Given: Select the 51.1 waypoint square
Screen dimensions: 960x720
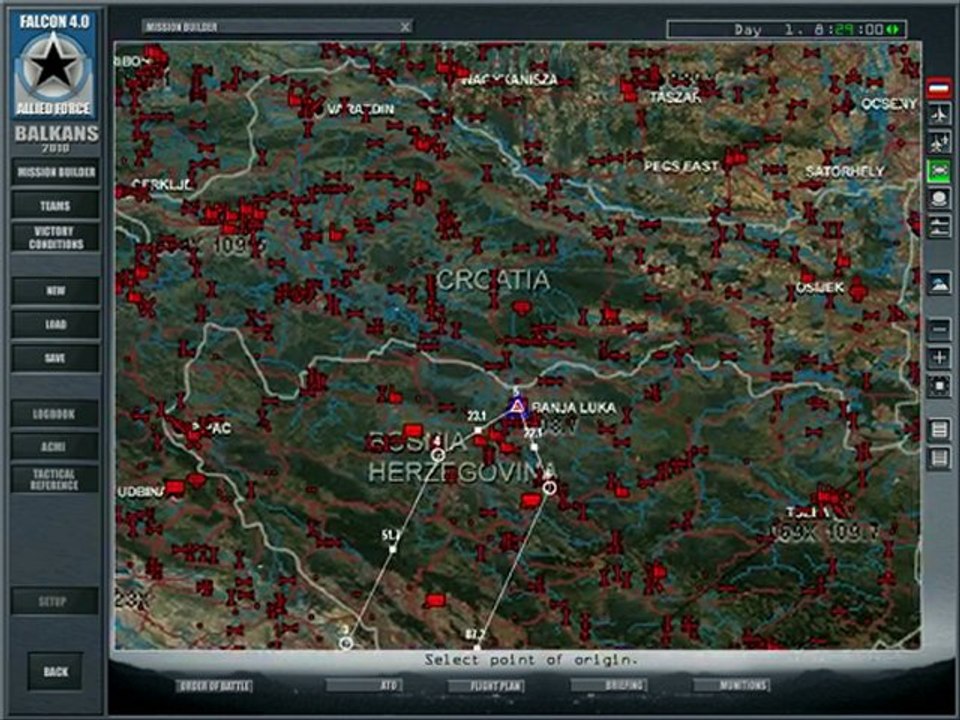Looking at the screenshot, I should (x=392, y=549).
